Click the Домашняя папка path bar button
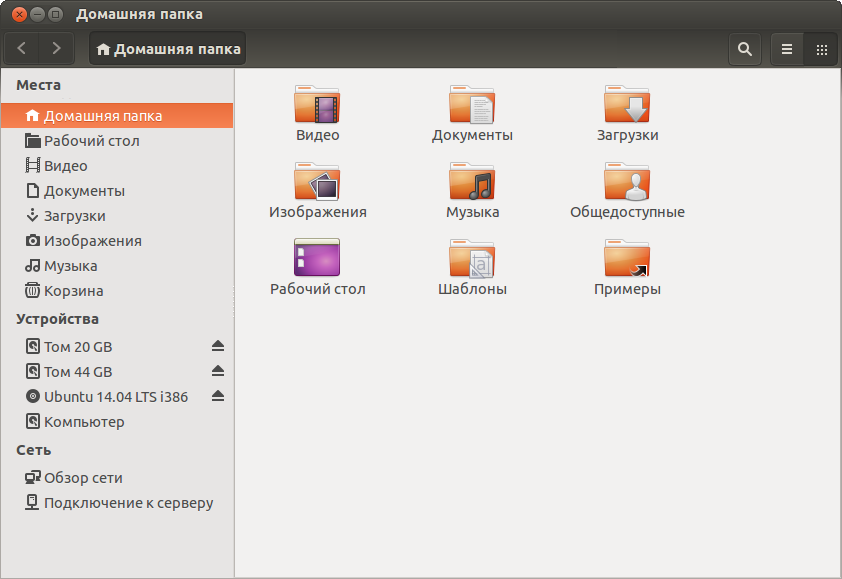The width and height of the screenshot is (842, 579). tap(168, 49)
